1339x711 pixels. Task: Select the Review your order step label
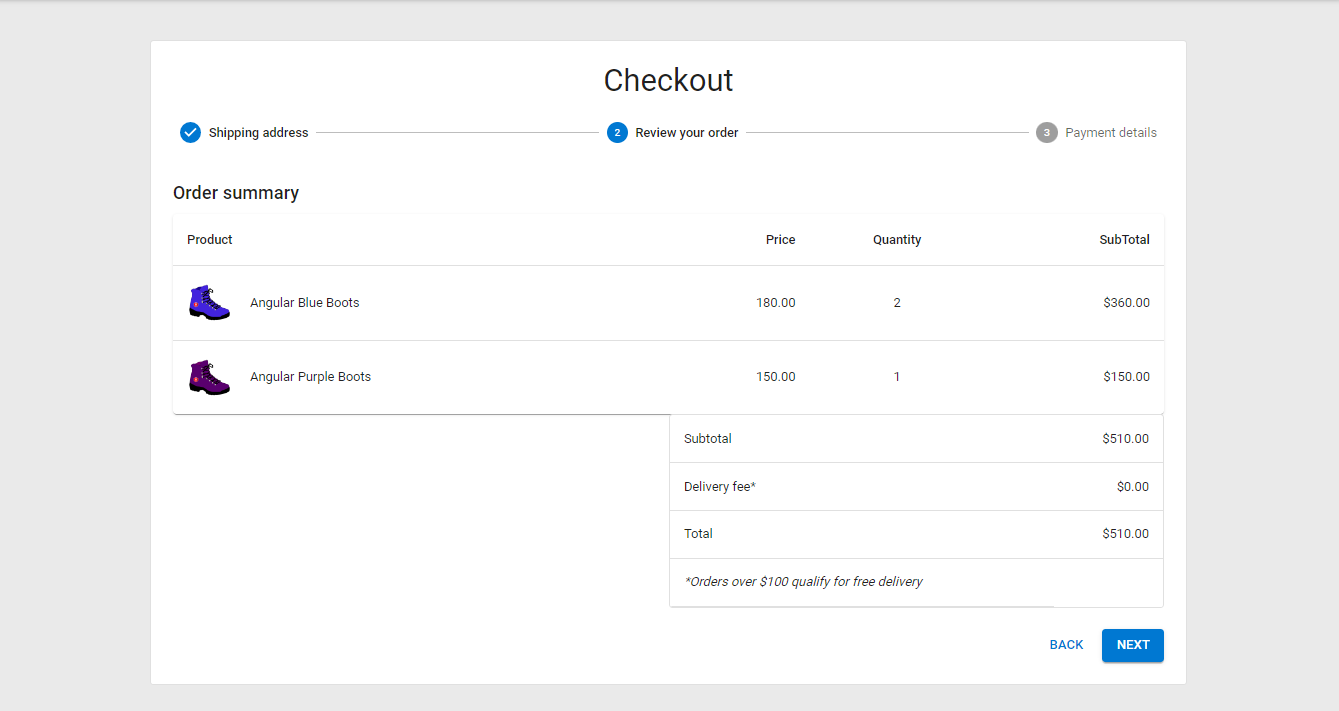click(687, 133)
